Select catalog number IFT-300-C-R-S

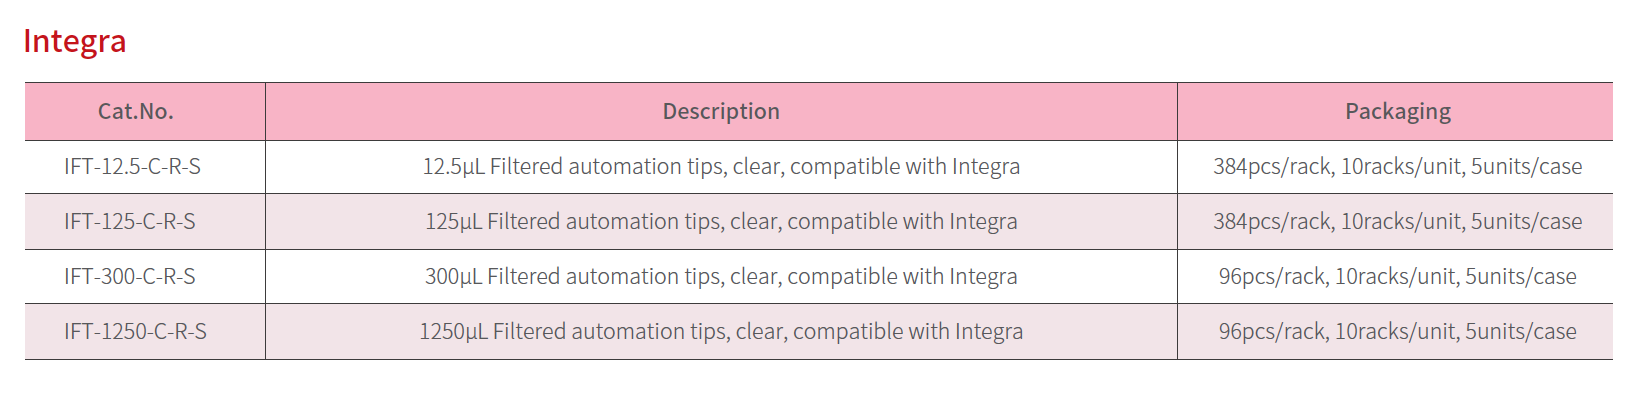pos(130,277)
